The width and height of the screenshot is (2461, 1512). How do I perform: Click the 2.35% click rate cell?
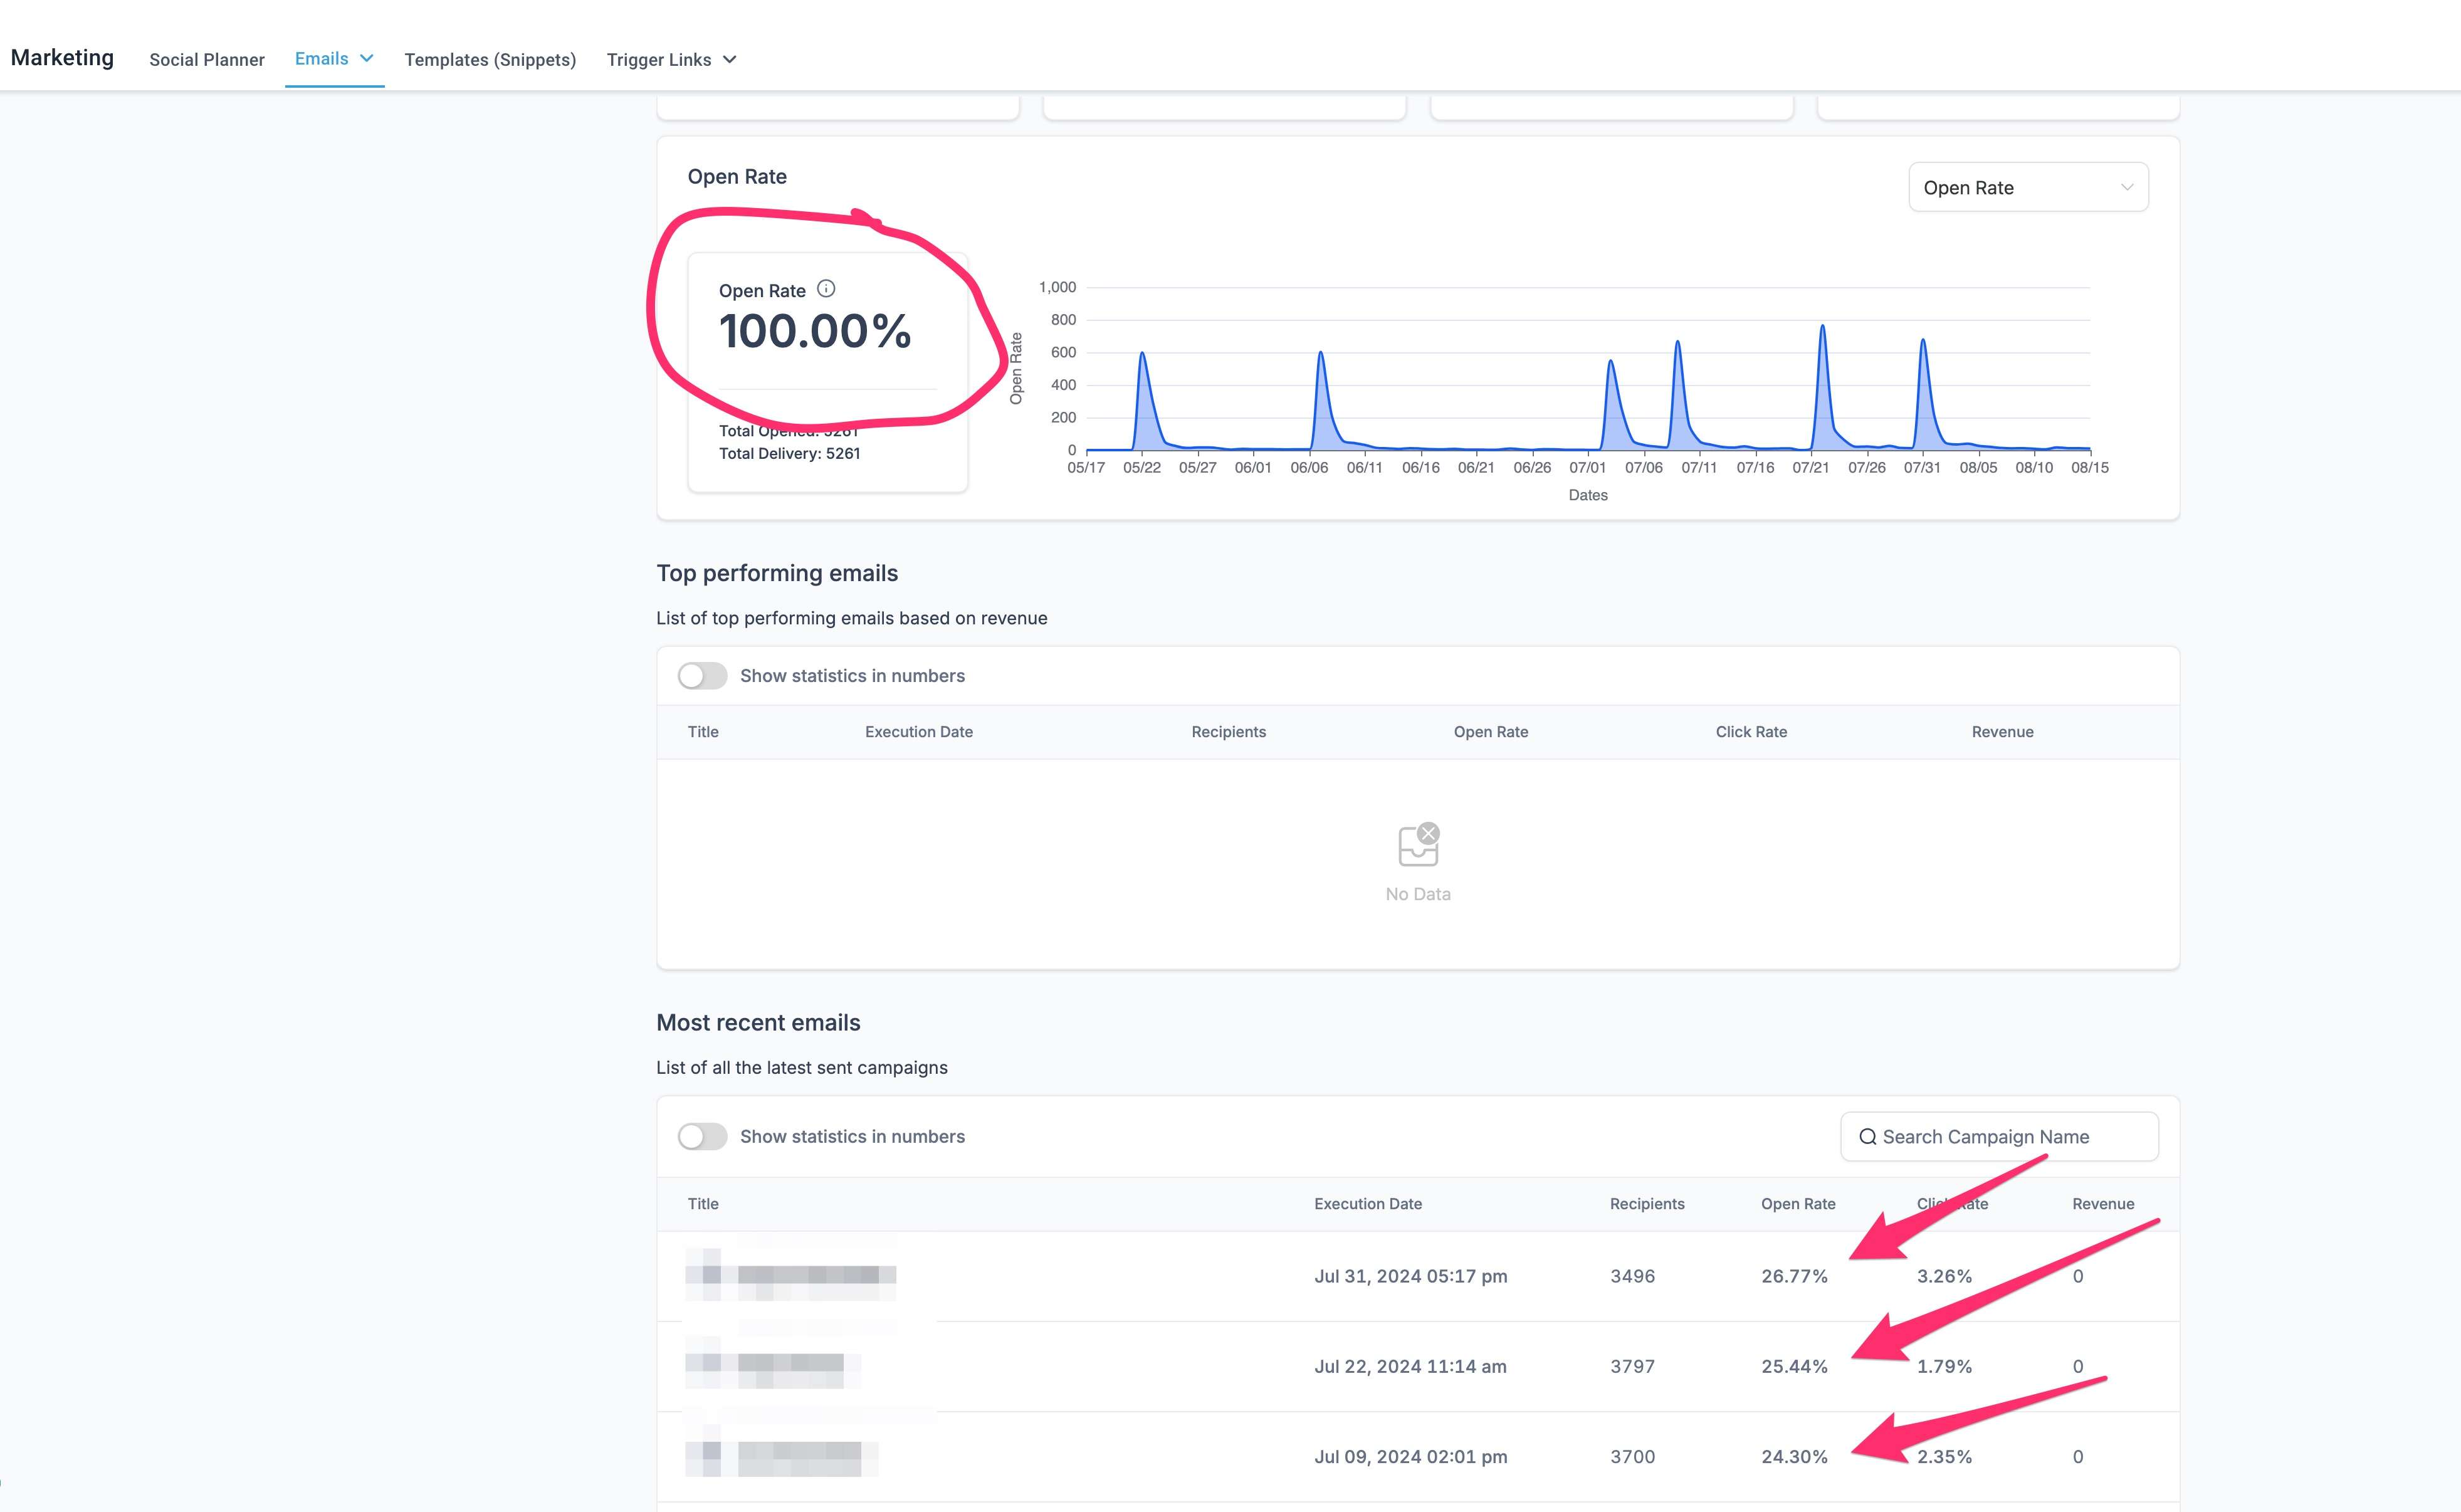[x=1944, y=1456]
